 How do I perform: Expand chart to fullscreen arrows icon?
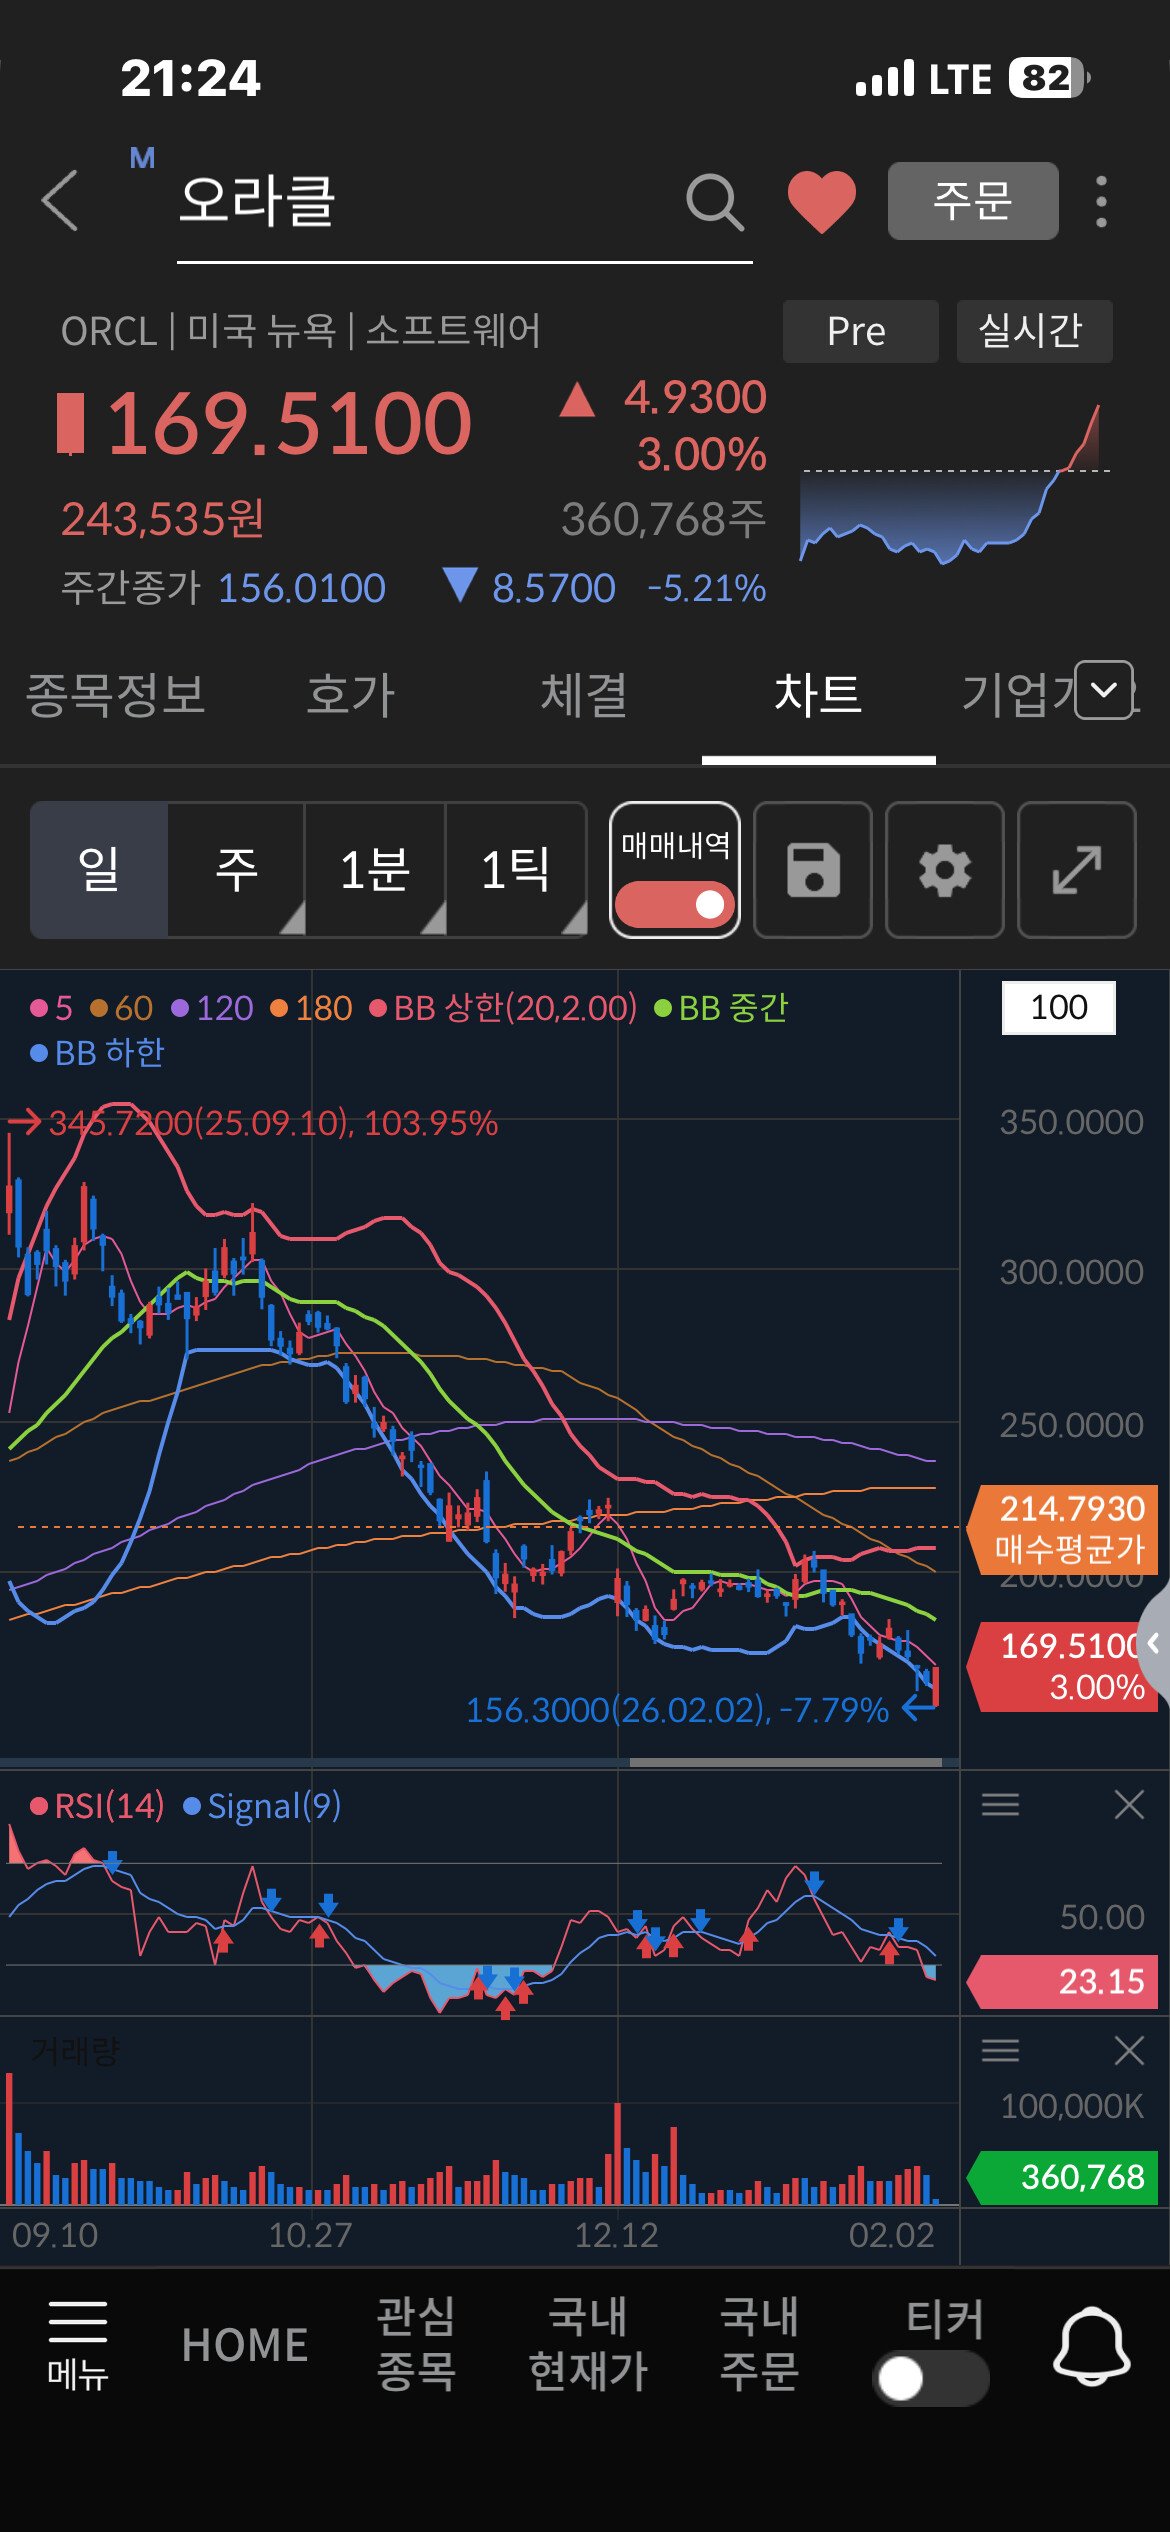tap(1077, 869)
